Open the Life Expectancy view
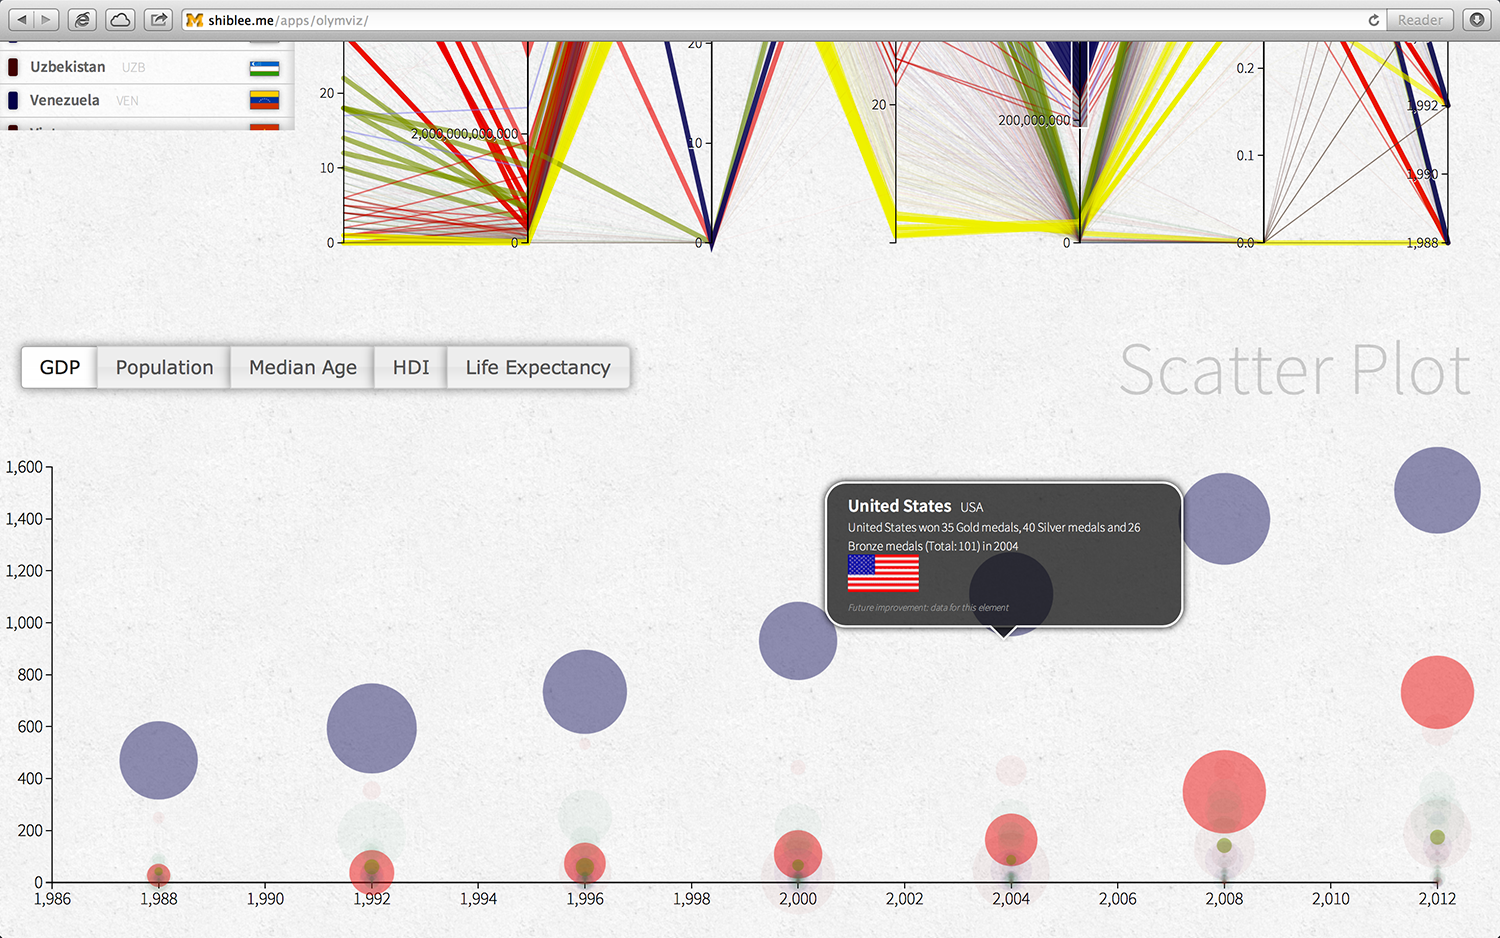 pos(538,367)
